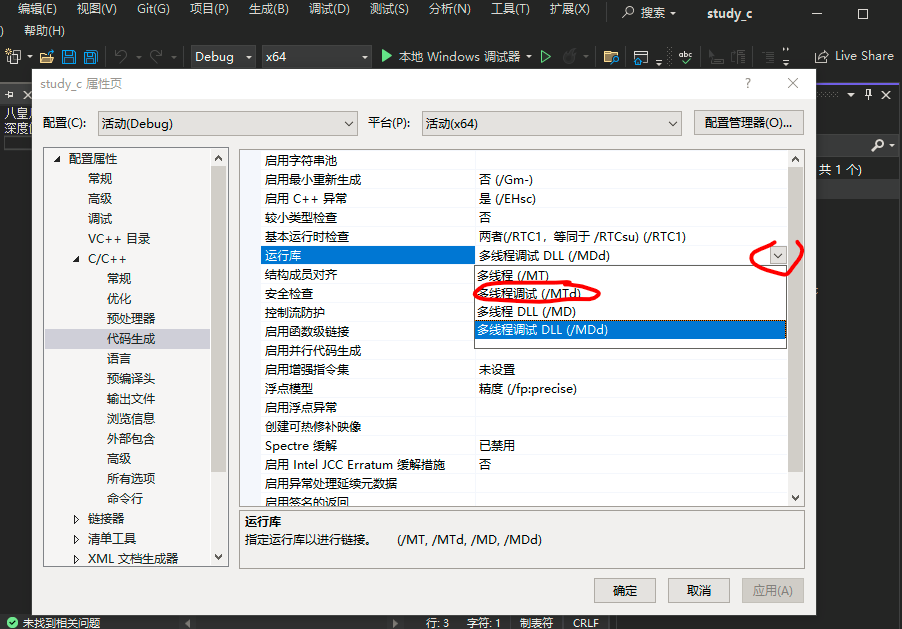Open the 配置(C) 活动(Debug) combo box
This screenshot has height=629, width=902.
[228, 123]
